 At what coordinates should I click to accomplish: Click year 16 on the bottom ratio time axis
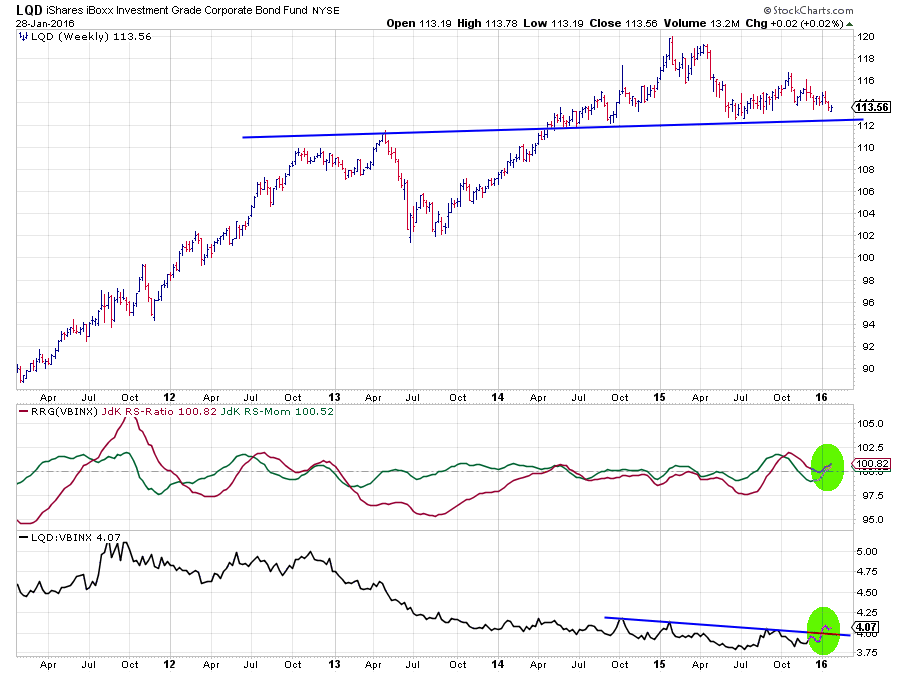[821, 664]
